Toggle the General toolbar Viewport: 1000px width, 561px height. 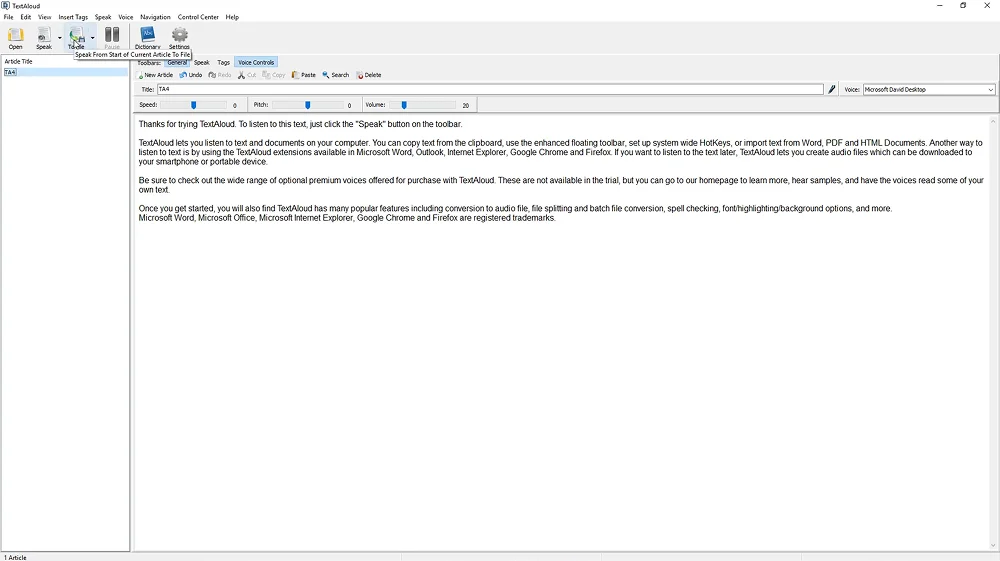point(177,63)
